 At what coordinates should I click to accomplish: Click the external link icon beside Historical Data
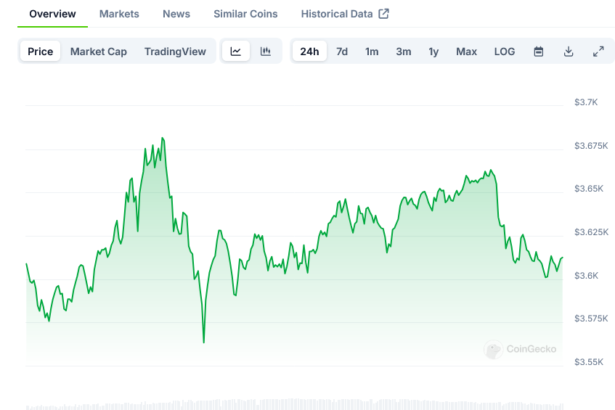383,14
